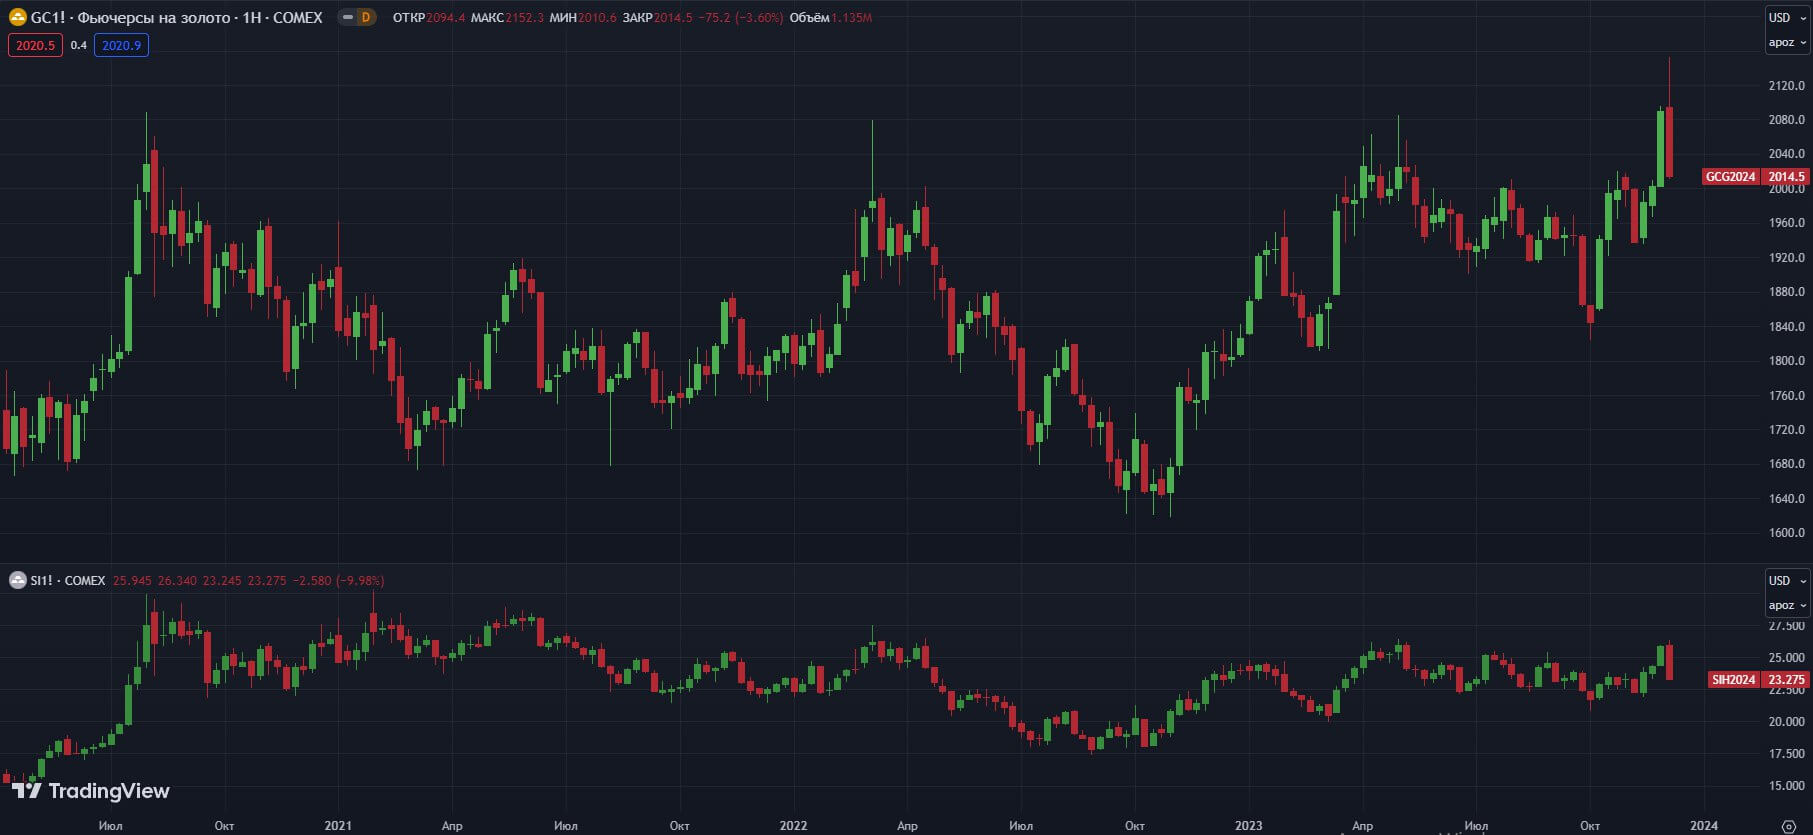Click the 1960.0 price axis label
This screenshot has height=835, width=1813.
pyautogui.click(x=1786, y=222)
